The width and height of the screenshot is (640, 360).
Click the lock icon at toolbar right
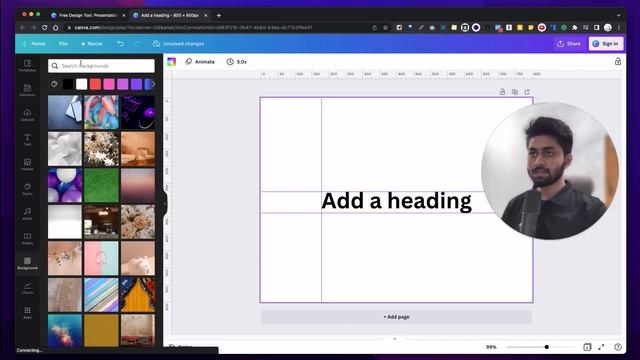(618, 62)
